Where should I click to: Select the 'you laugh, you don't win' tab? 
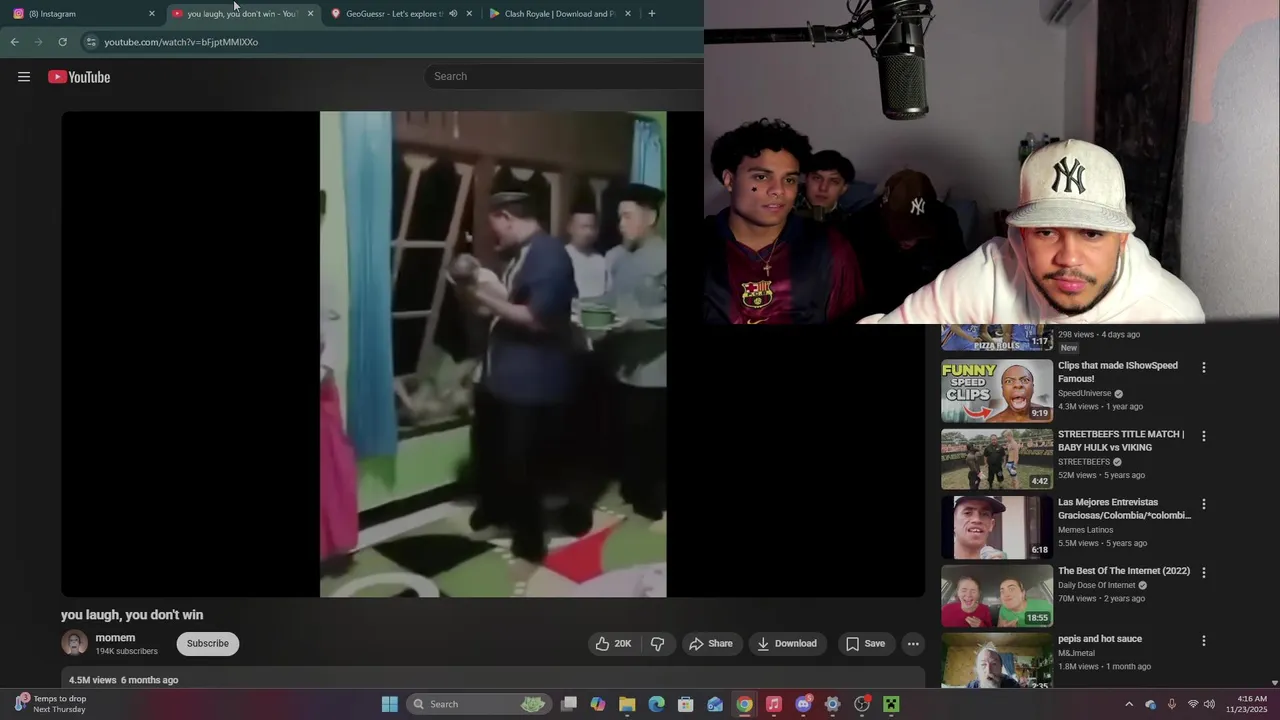pyautogui.click(x=243, y=14)
